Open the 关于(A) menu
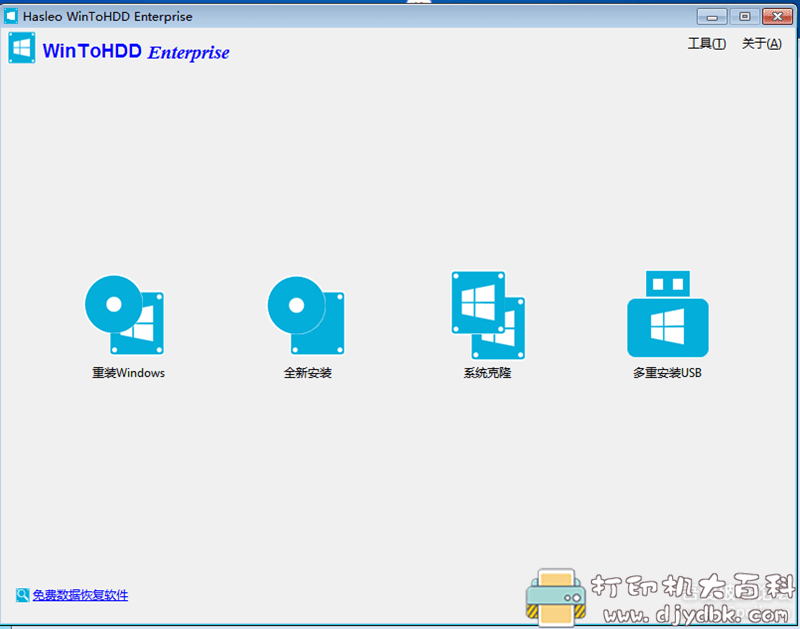The image size is (800, 629). click(761, 44)
